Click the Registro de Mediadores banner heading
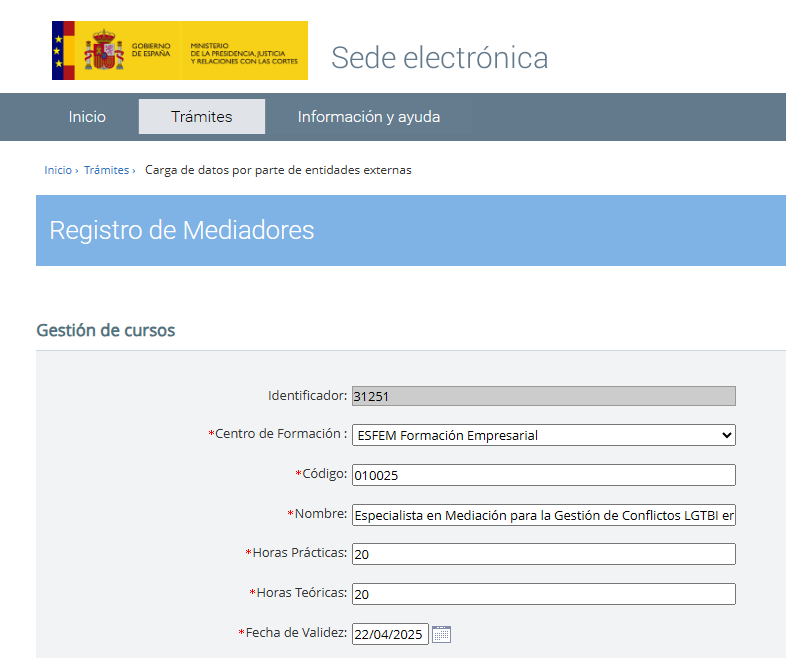This screenshot has width=786, height=658. [182, 231]
